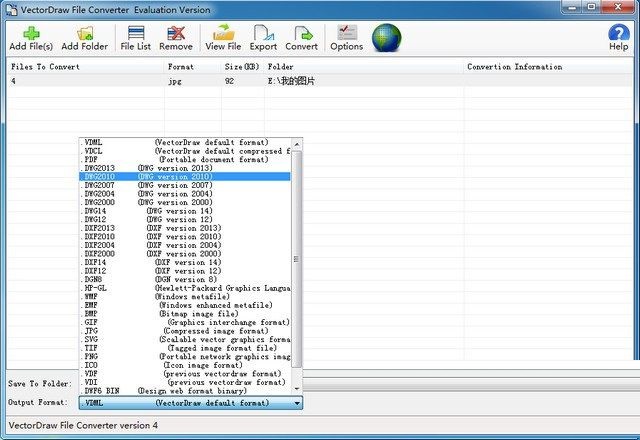Collapse the Output Format dropdown arrow
640x440 pixels.
pyautogui.click(x=297, y=403)
